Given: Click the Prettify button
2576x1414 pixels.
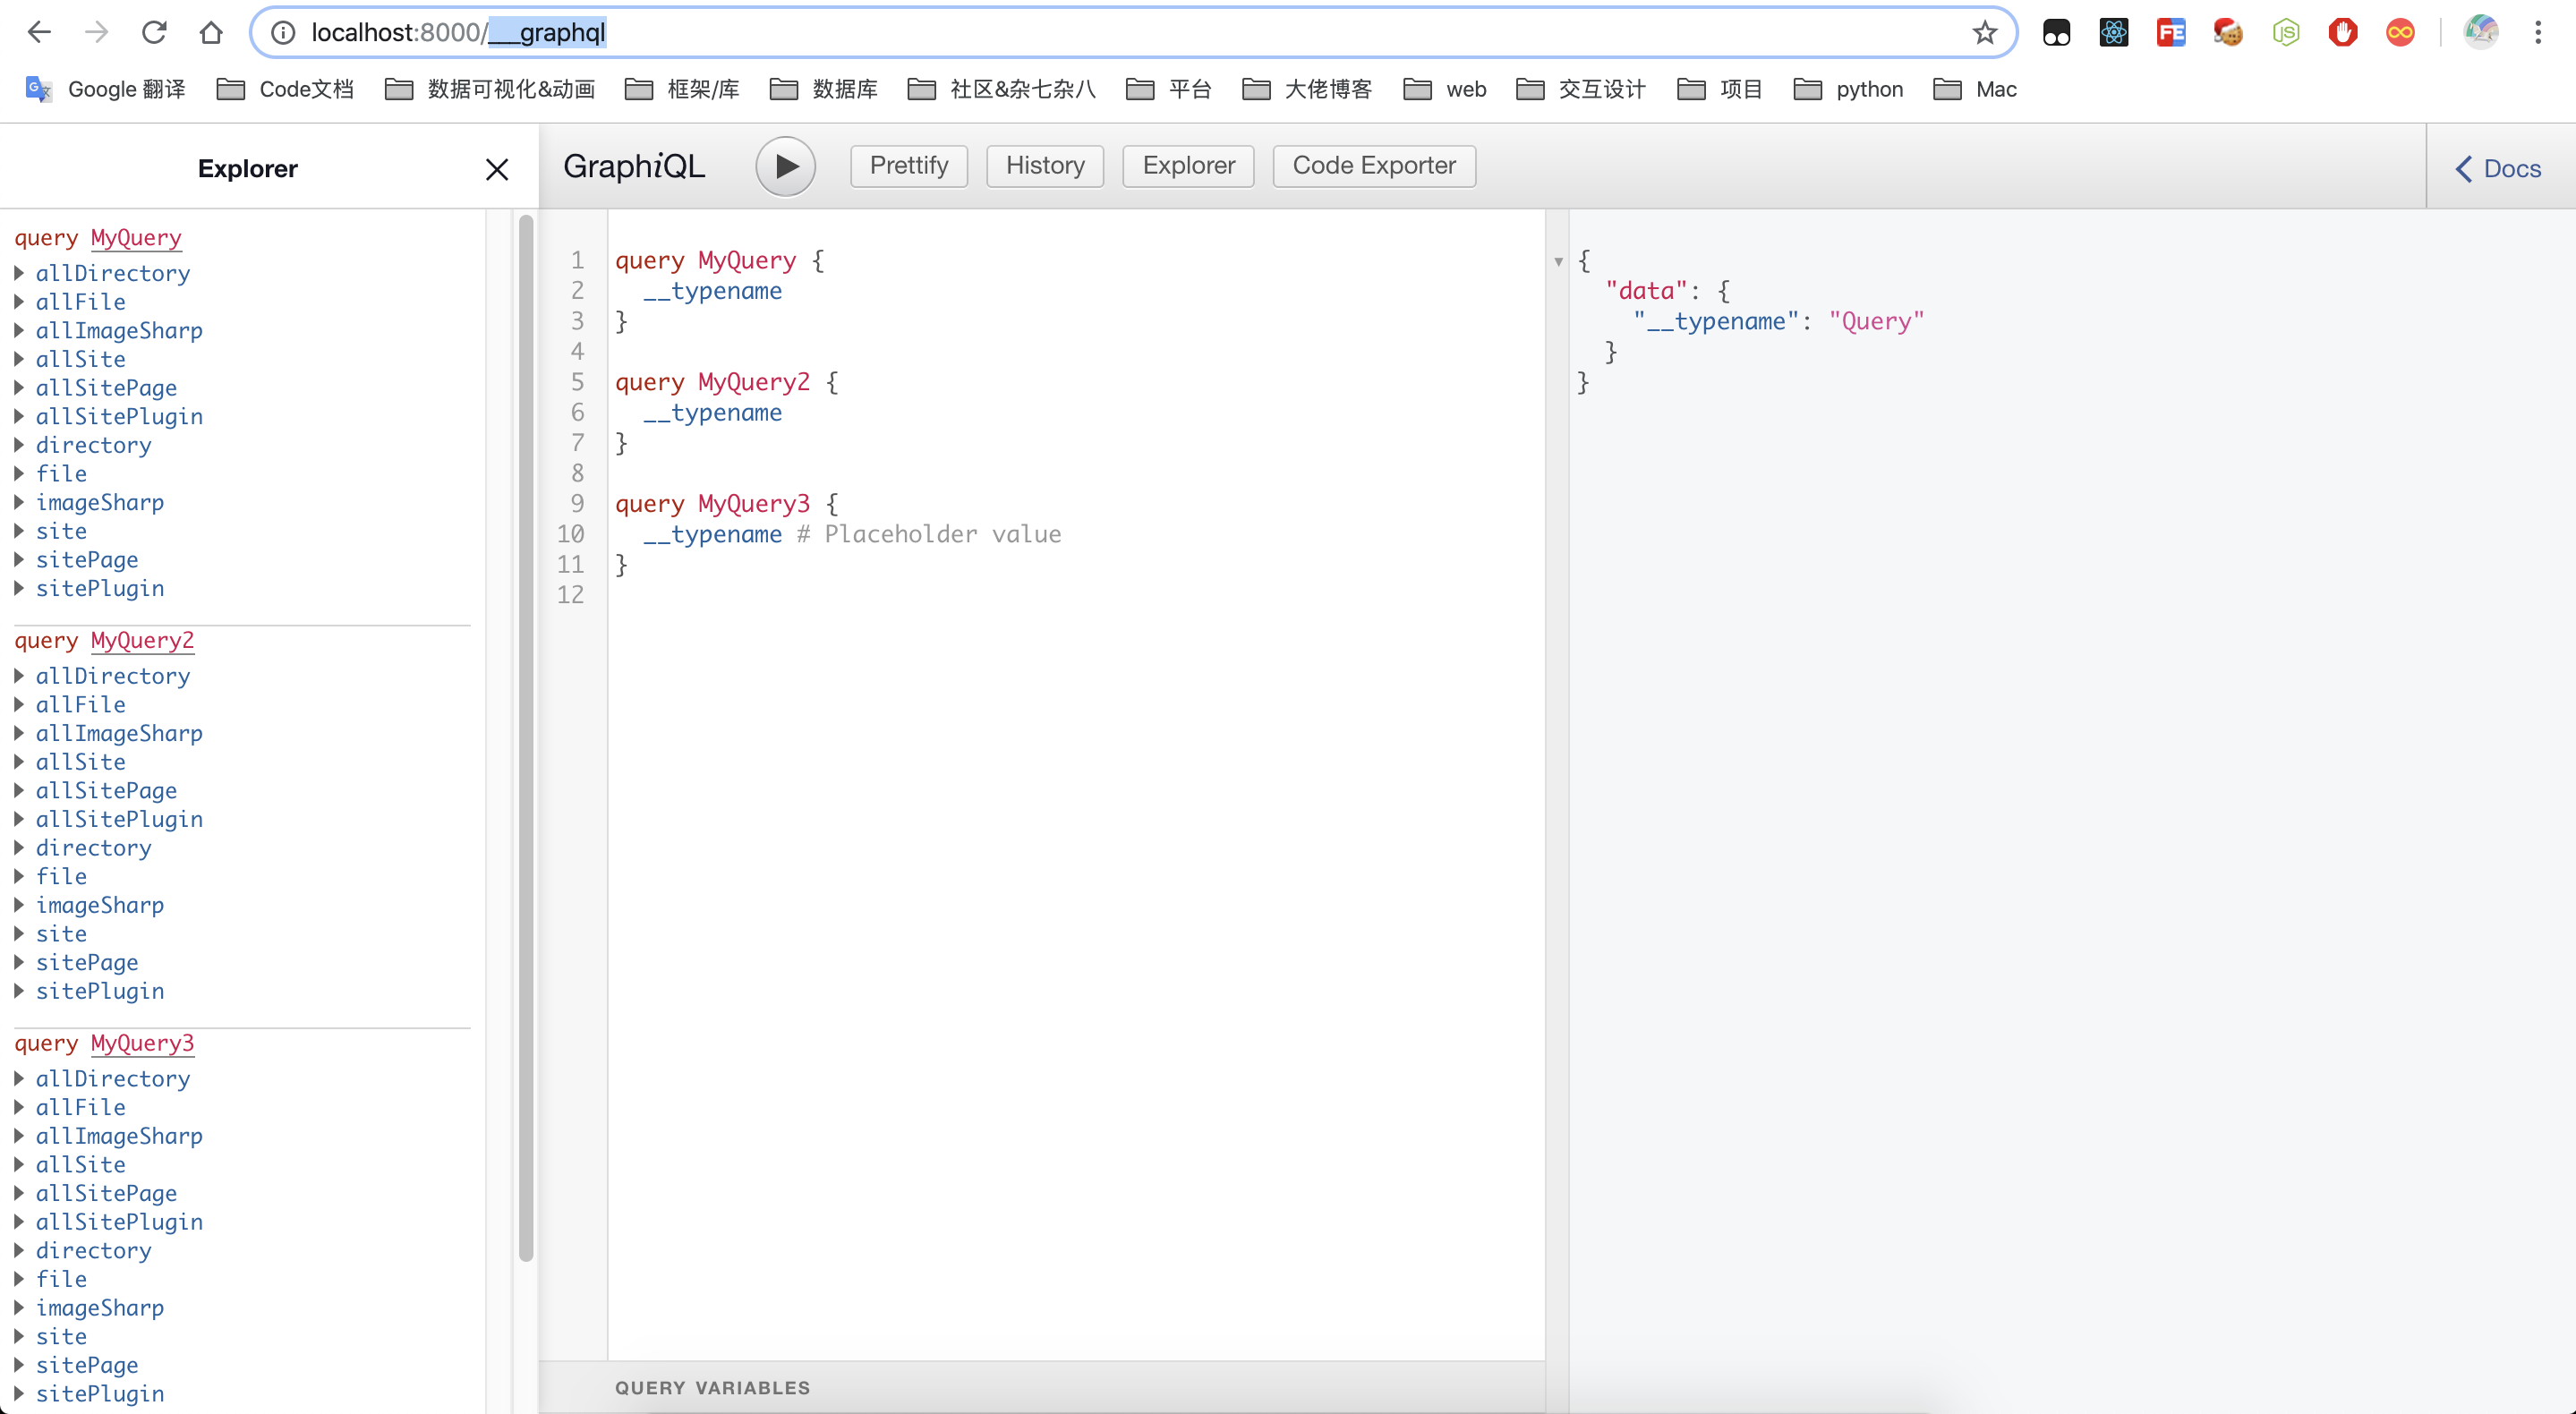Looking at the screenshot, I should [x=908, y=166].
